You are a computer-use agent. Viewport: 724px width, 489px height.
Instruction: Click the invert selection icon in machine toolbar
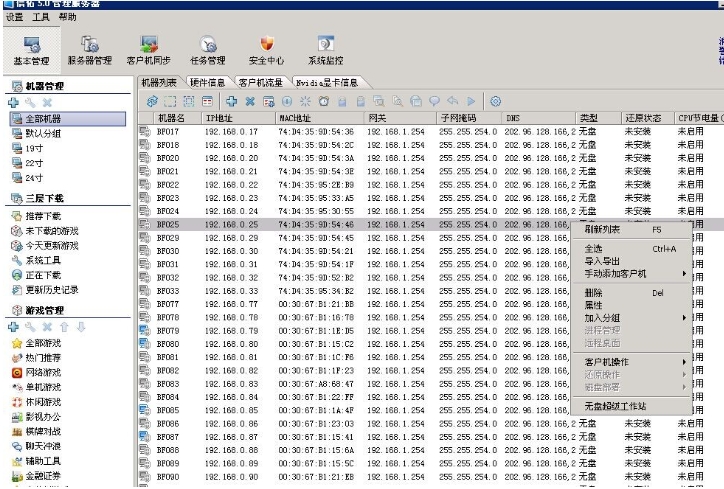189,101
